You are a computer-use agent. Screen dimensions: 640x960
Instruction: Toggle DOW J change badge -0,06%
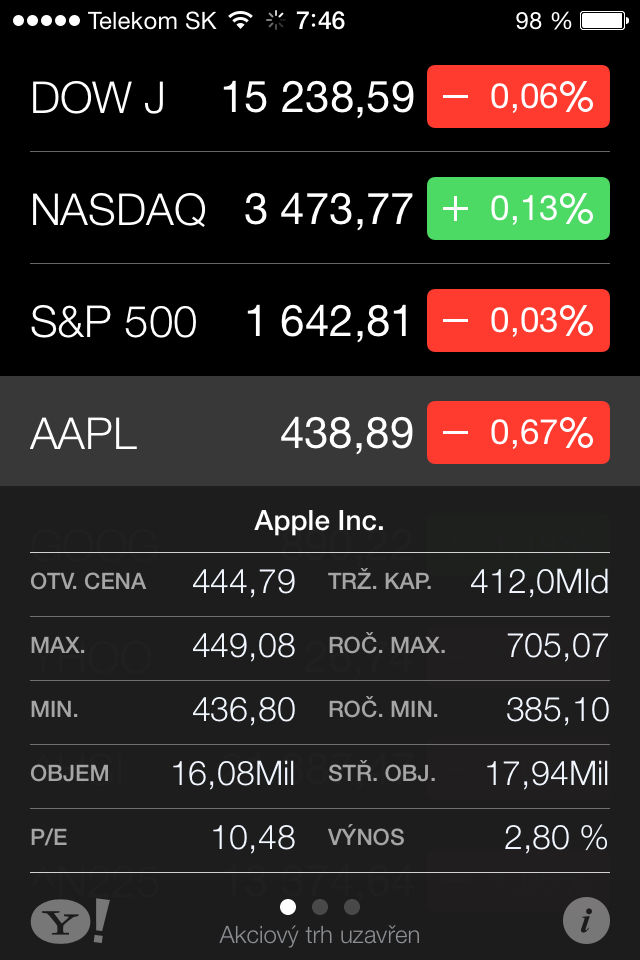click(518, 97)
